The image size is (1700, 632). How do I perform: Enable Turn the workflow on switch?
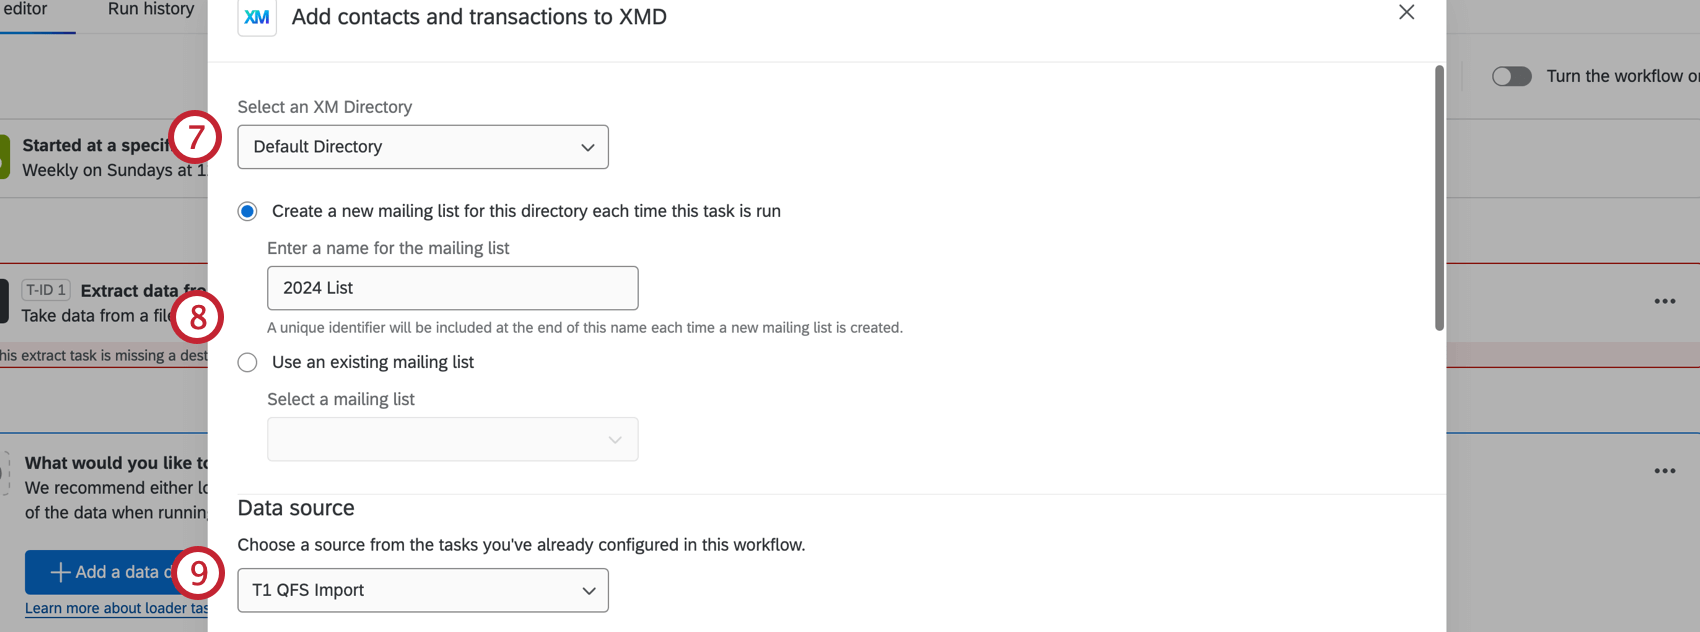click(1511, 75)
